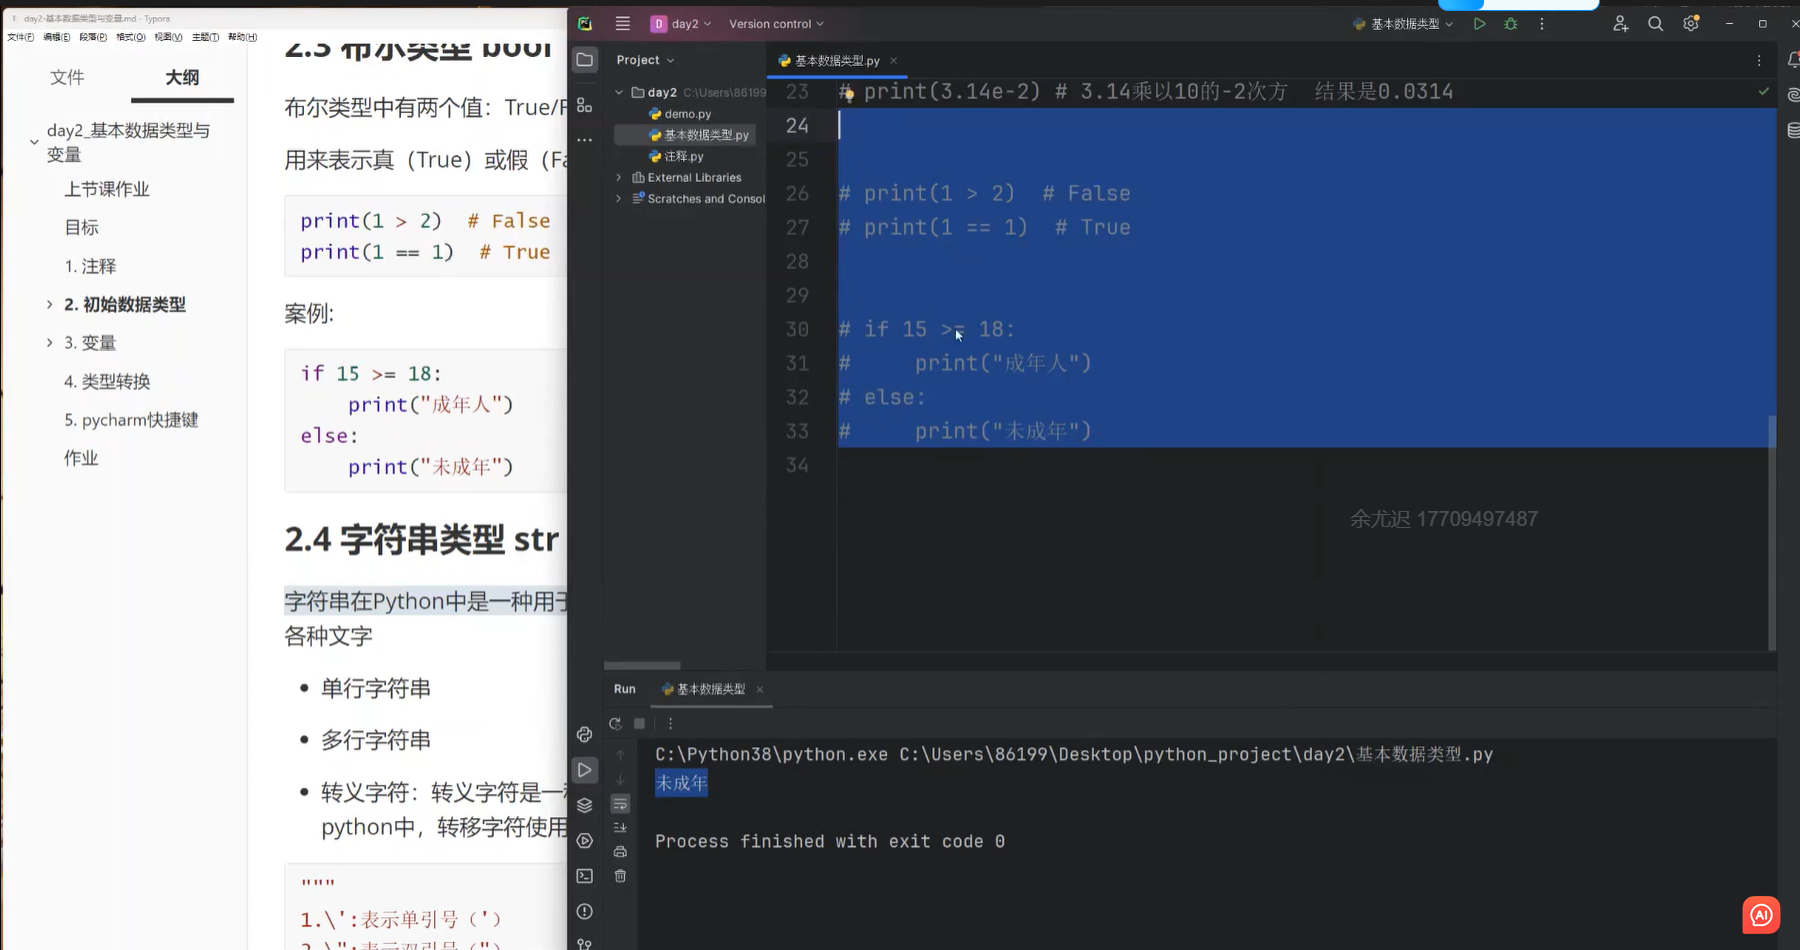Open Typora's 文件(F) menu

pos(17,36)
